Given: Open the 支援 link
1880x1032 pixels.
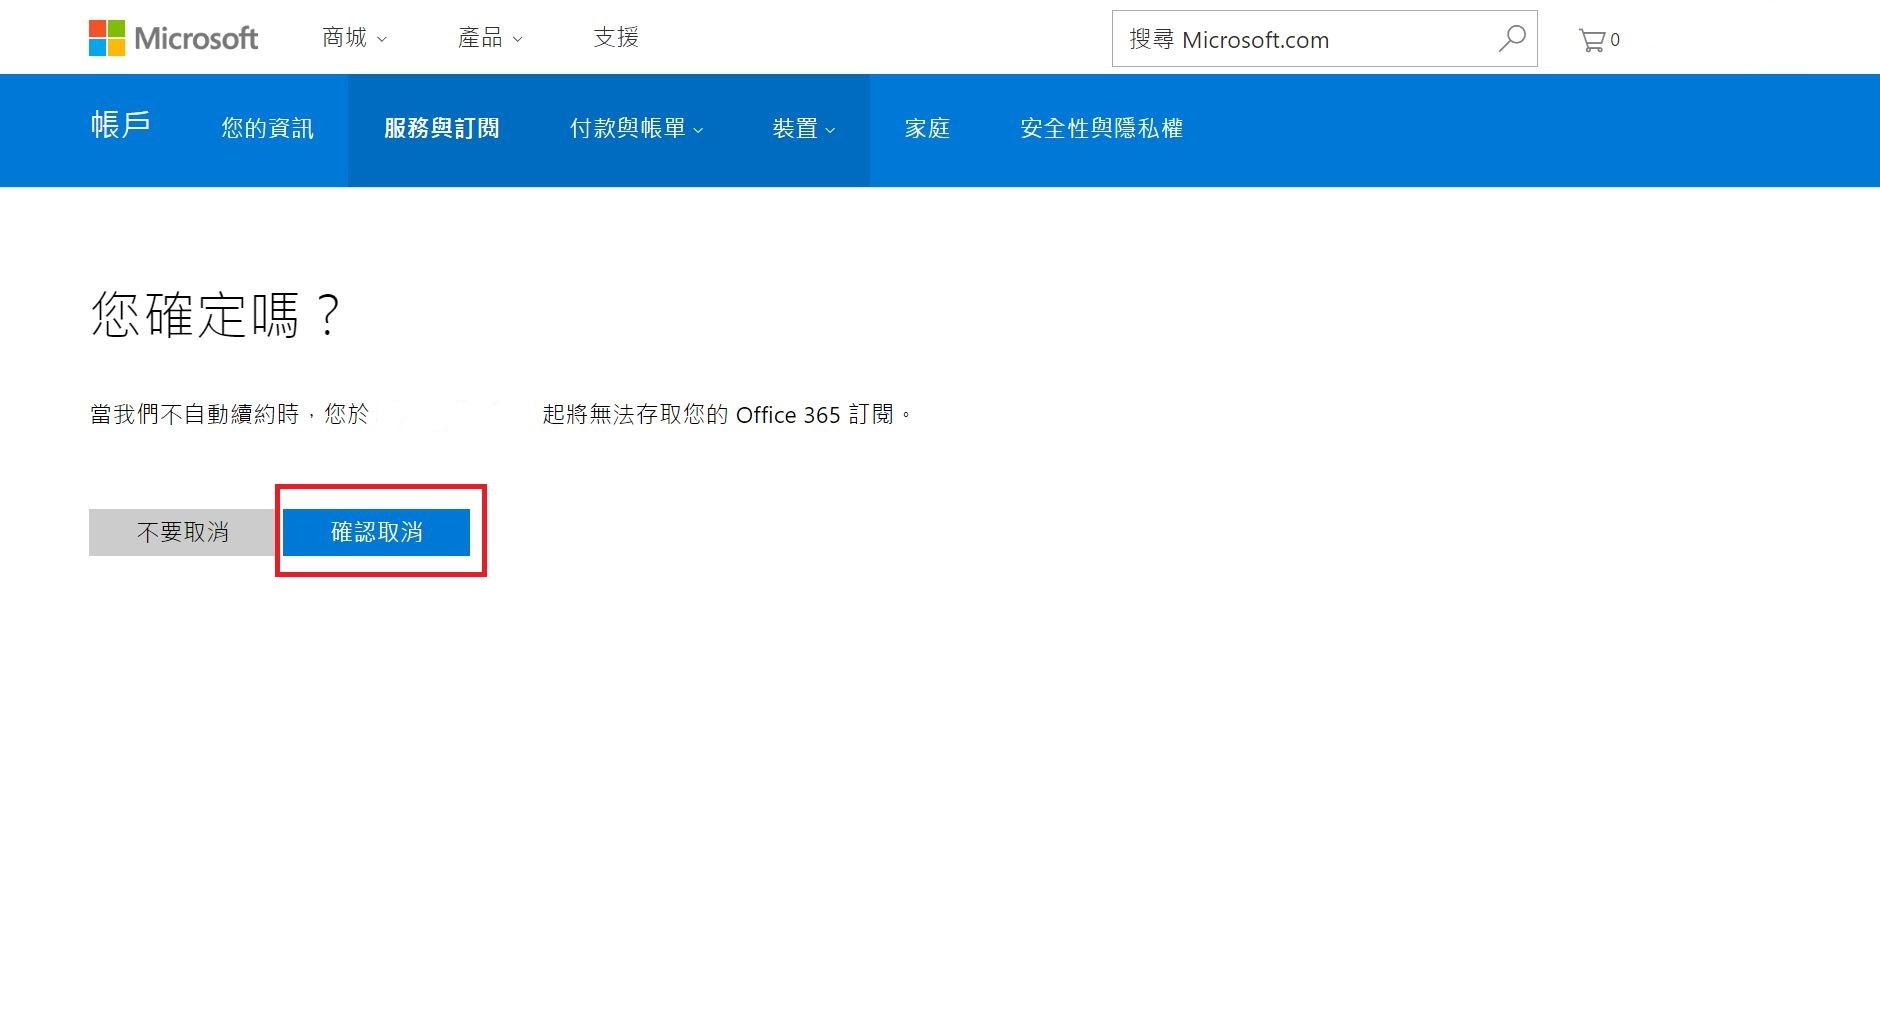Looking at the screenshot, I should 616,38.
